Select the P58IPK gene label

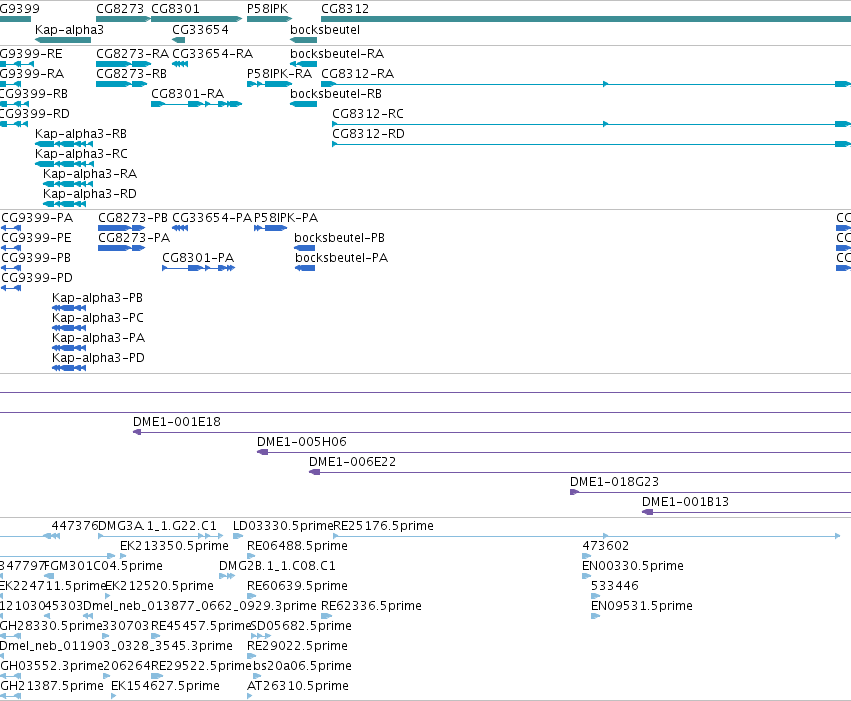coord(268,9)
